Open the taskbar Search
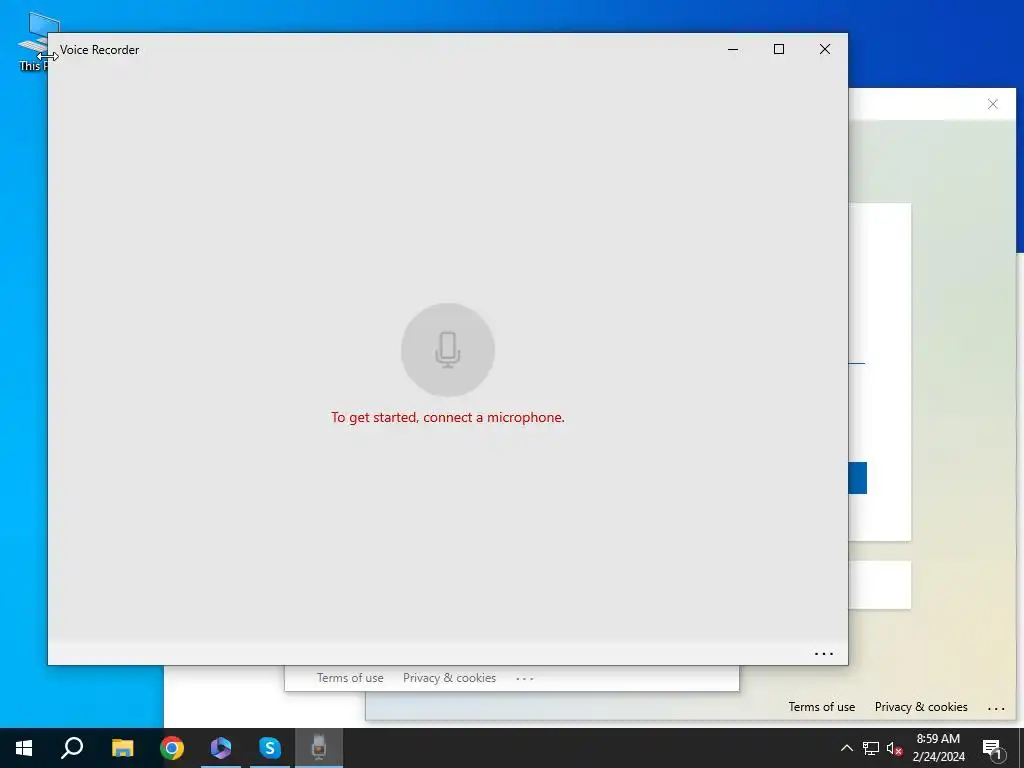1024x768 pixels. tap(72, 748)
